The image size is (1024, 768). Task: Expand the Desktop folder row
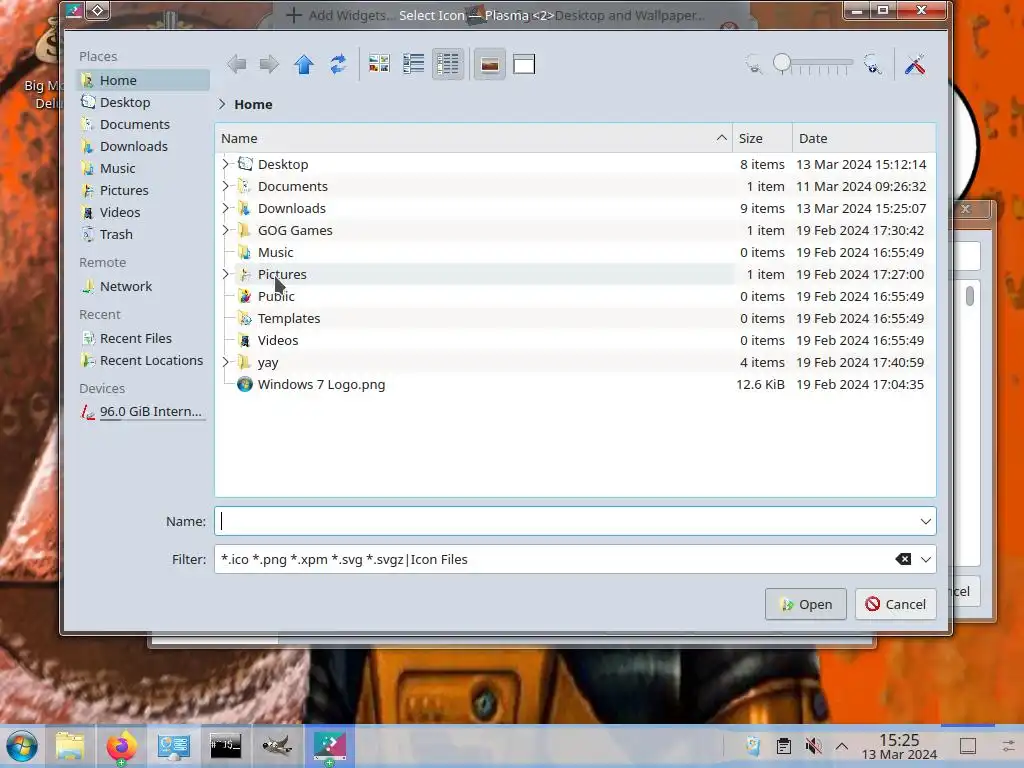tap(225, 164)
